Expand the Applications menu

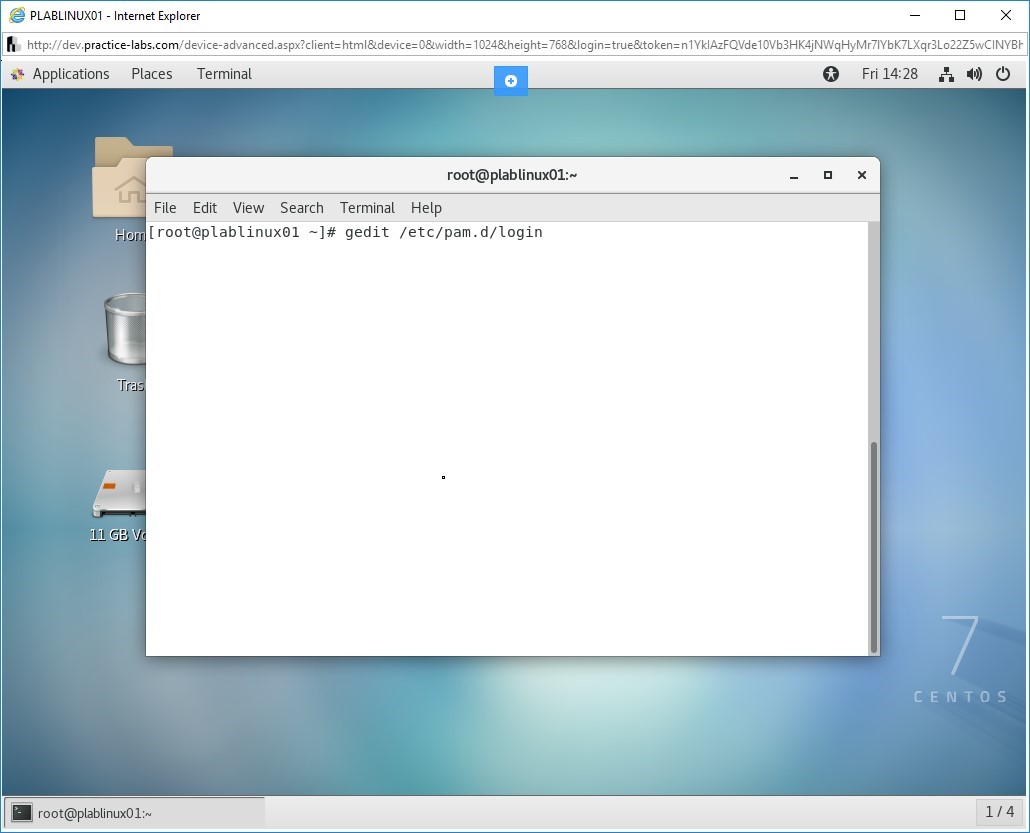(x=70, y=73)
